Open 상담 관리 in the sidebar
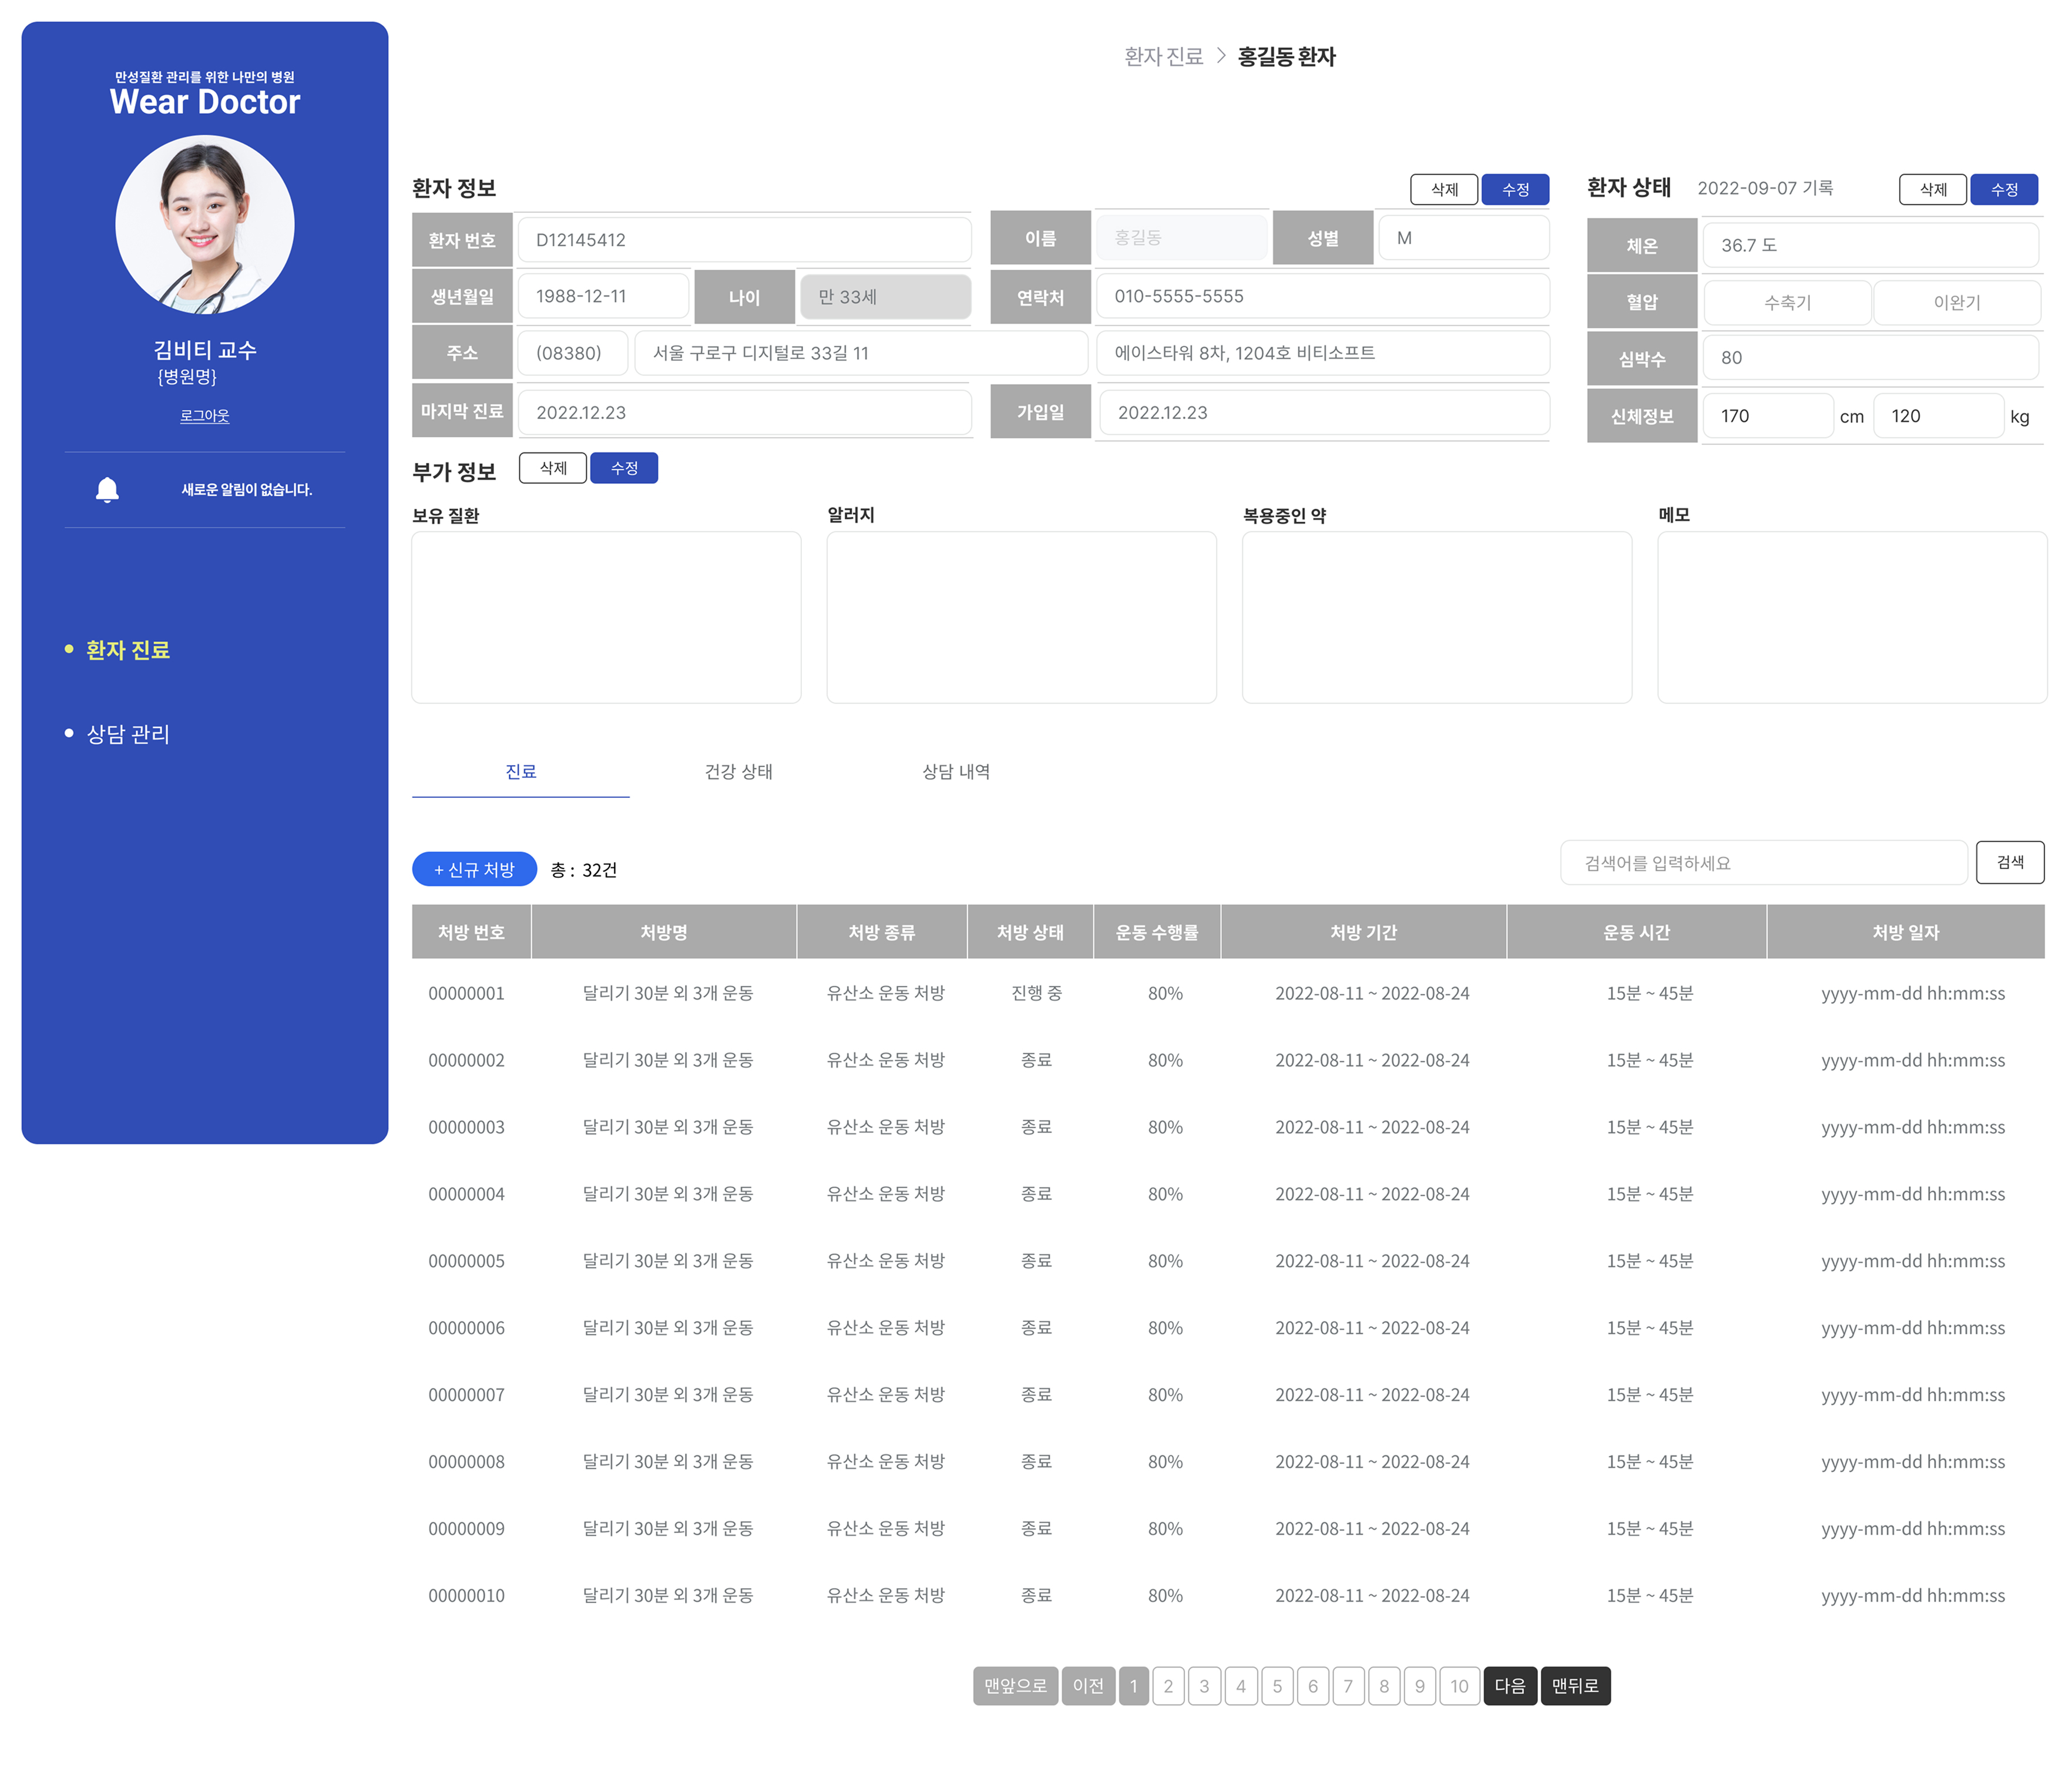The height and width of the screenshot is (1791, 2072). click(x=127, y=734)
